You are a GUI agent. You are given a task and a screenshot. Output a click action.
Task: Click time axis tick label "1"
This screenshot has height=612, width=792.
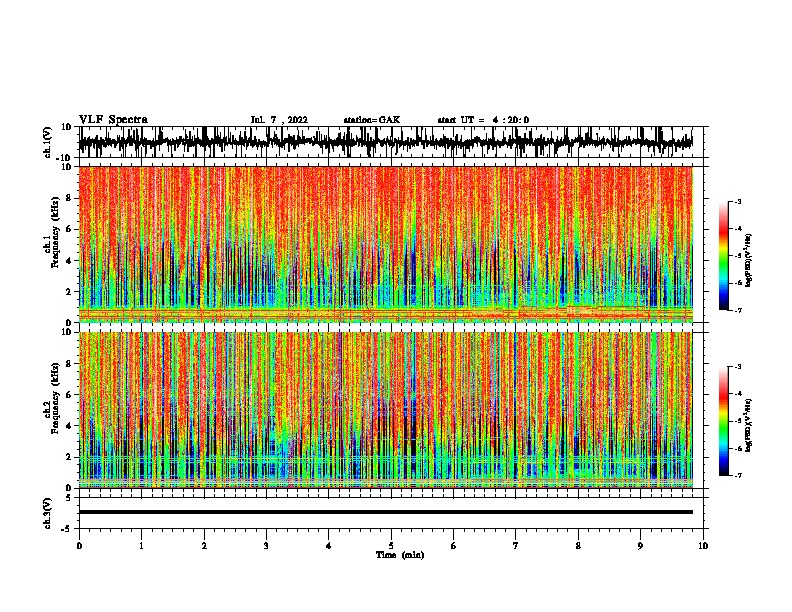tap(141, 545)
